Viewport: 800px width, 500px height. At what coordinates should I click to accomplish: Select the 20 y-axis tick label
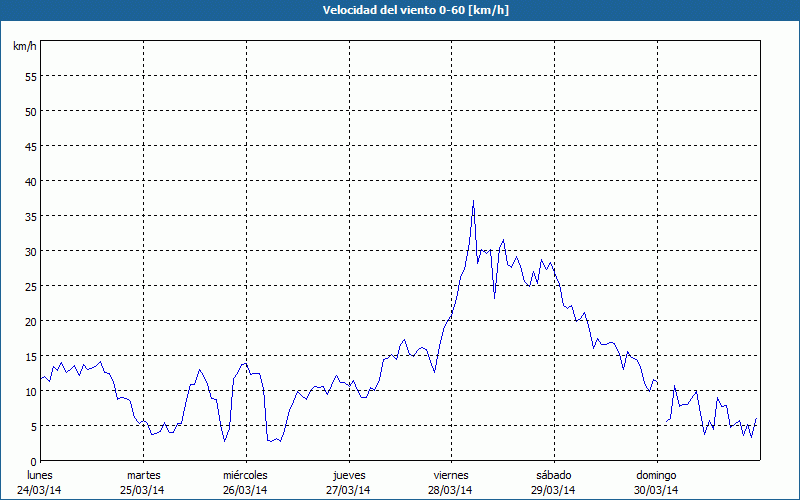30,321
